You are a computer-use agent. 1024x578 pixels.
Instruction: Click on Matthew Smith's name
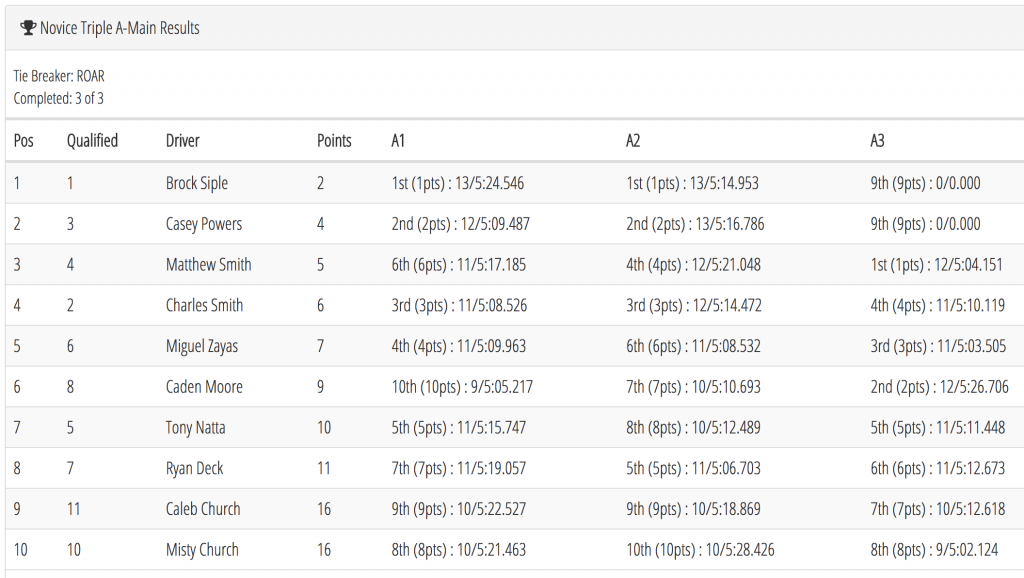208,265
